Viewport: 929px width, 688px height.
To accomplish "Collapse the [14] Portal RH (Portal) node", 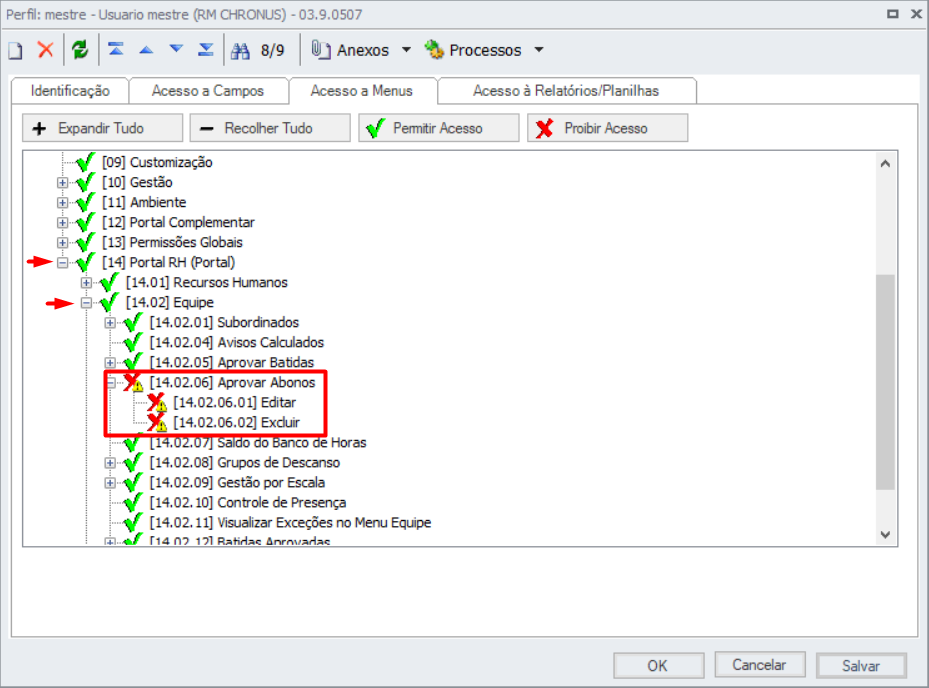I will click(x=62, y=263).
